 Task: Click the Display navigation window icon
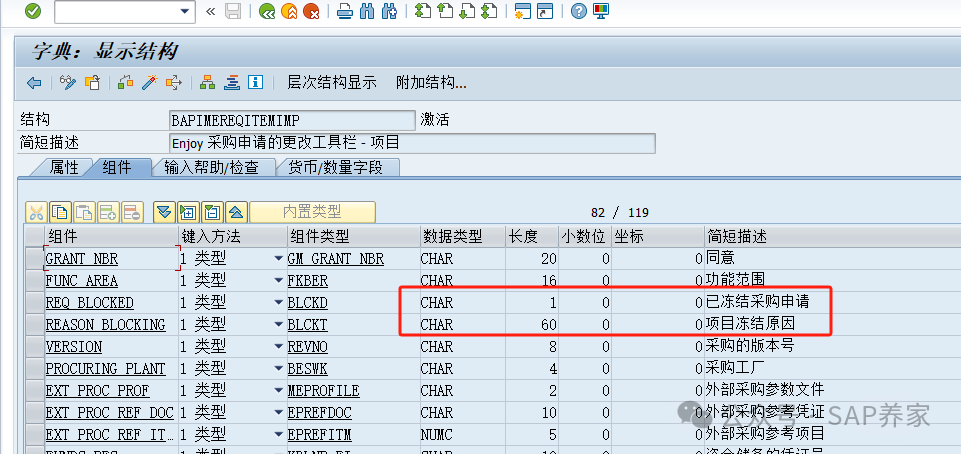[x=232, y=83]
